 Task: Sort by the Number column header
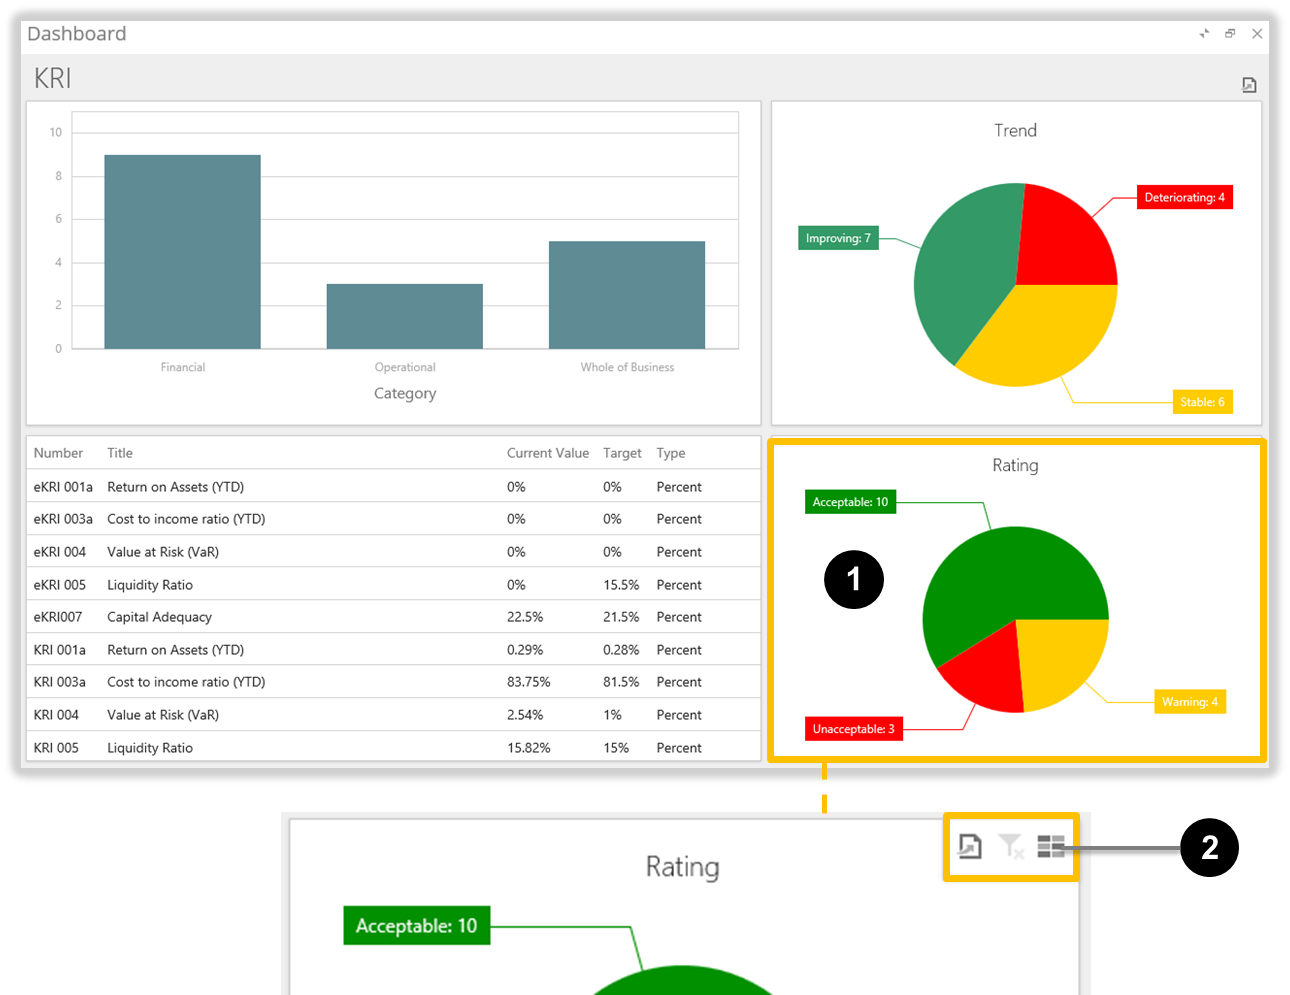[x=58, y=453]
